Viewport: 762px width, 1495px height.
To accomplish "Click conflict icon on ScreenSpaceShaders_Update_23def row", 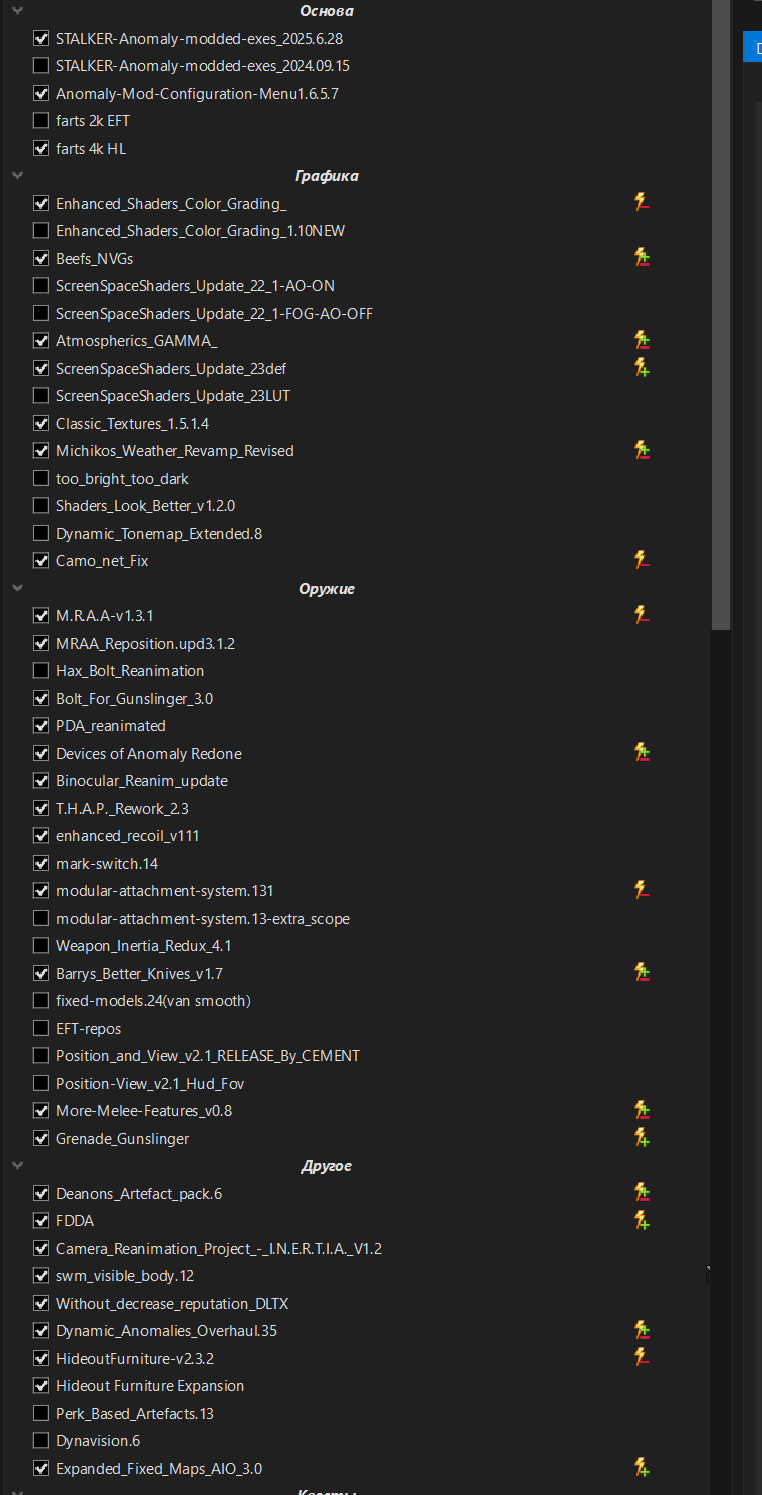I will [x=642, y=368].
